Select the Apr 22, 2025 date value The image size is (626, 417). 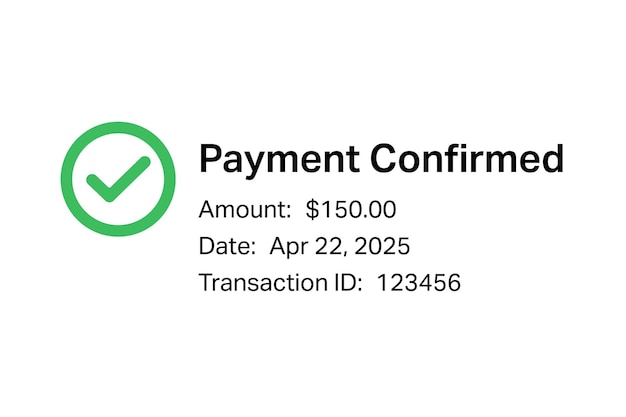click(x=340, y=247)
